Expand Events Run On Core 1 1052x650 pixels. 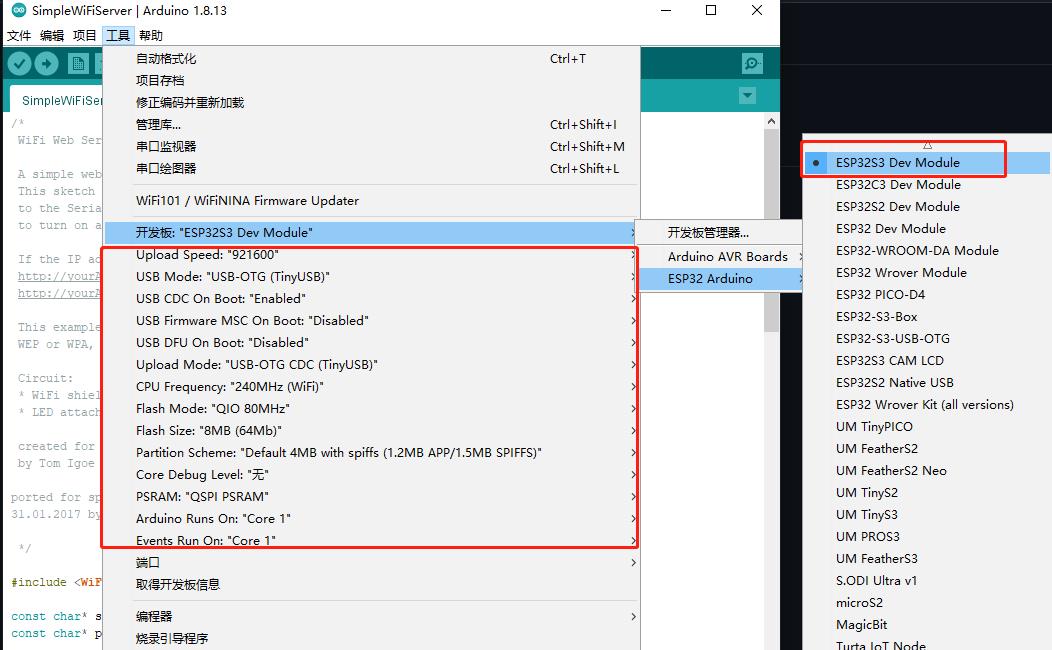371,541
